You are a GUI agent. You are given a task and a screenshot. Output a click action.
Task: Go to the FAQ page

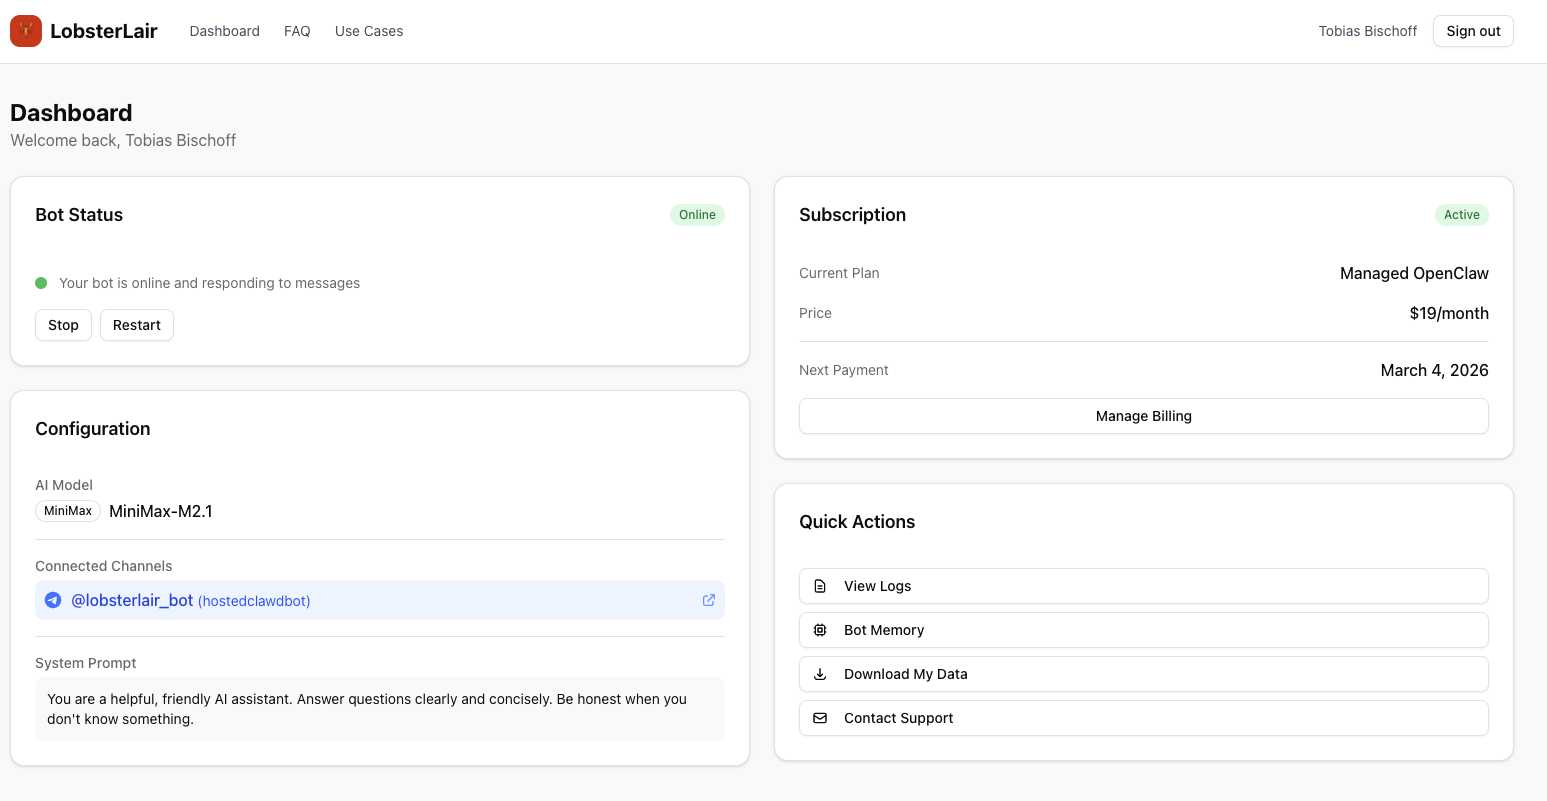297,31
